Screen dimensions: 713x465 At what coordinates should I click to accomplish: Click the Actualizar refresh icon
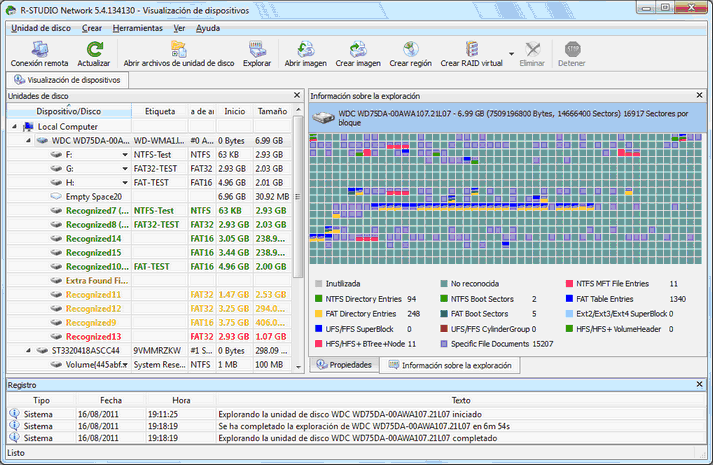point(94,49)
